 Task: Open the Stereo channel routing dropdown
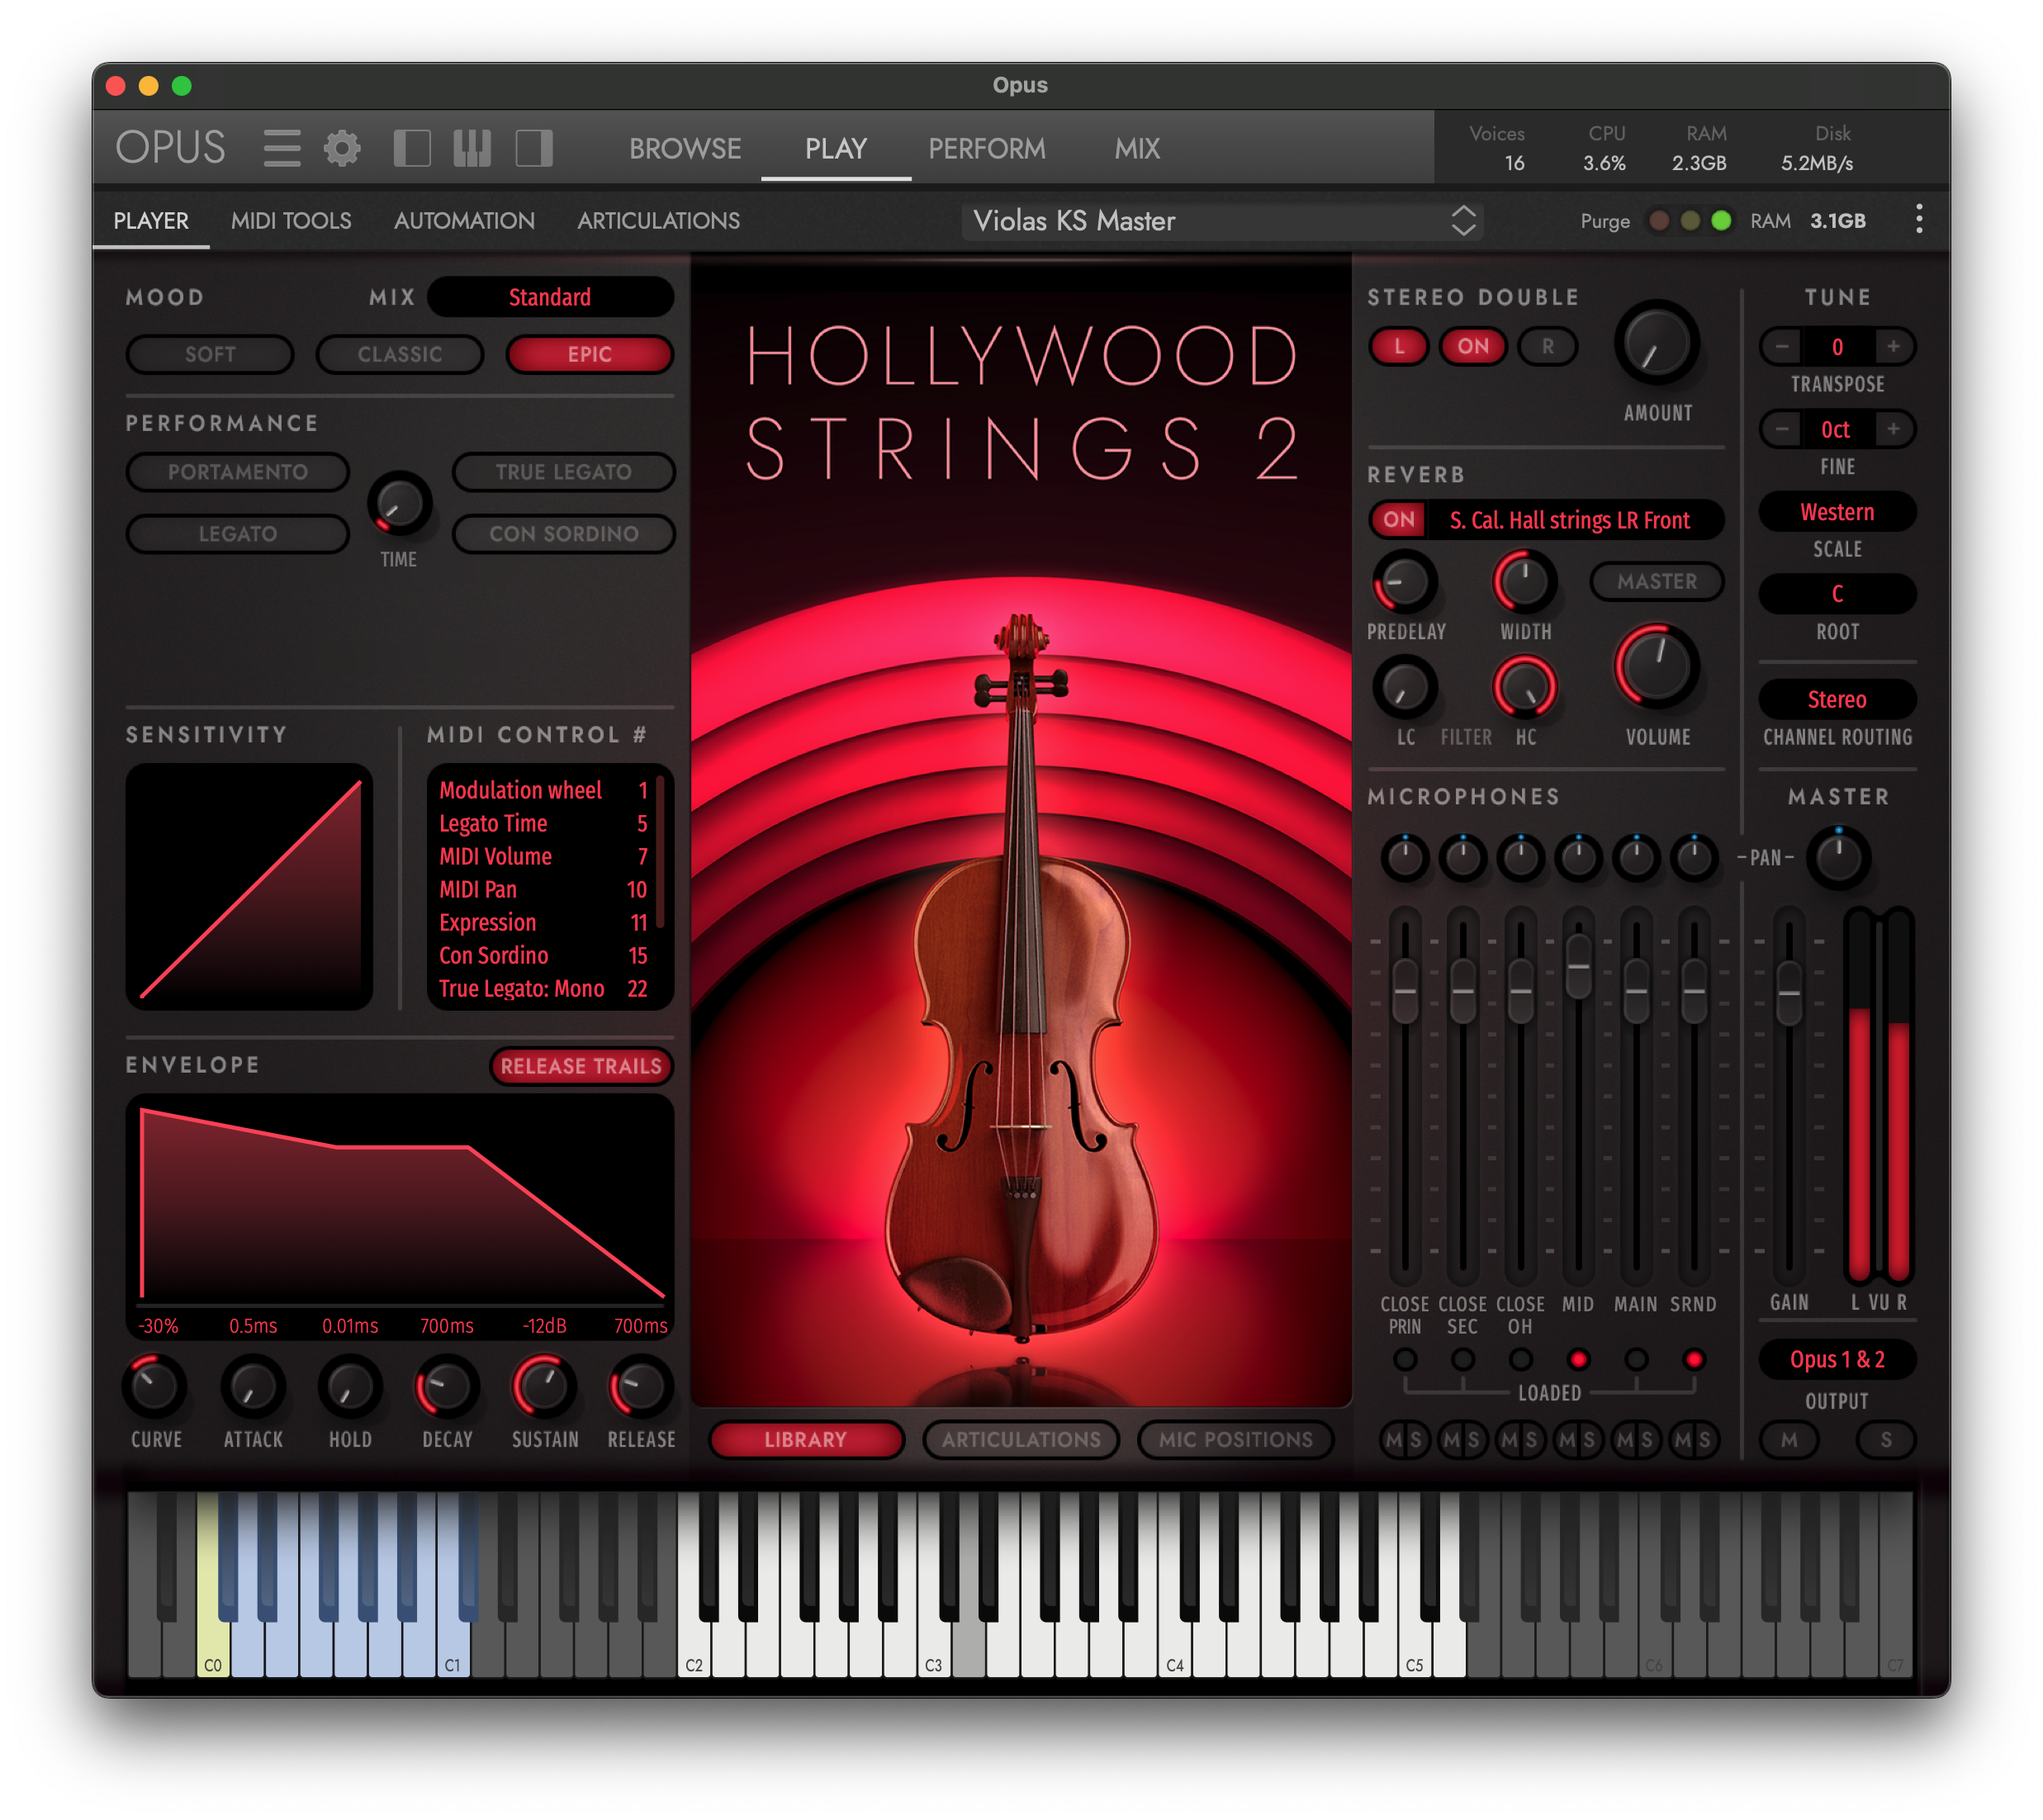point(1837,699)
